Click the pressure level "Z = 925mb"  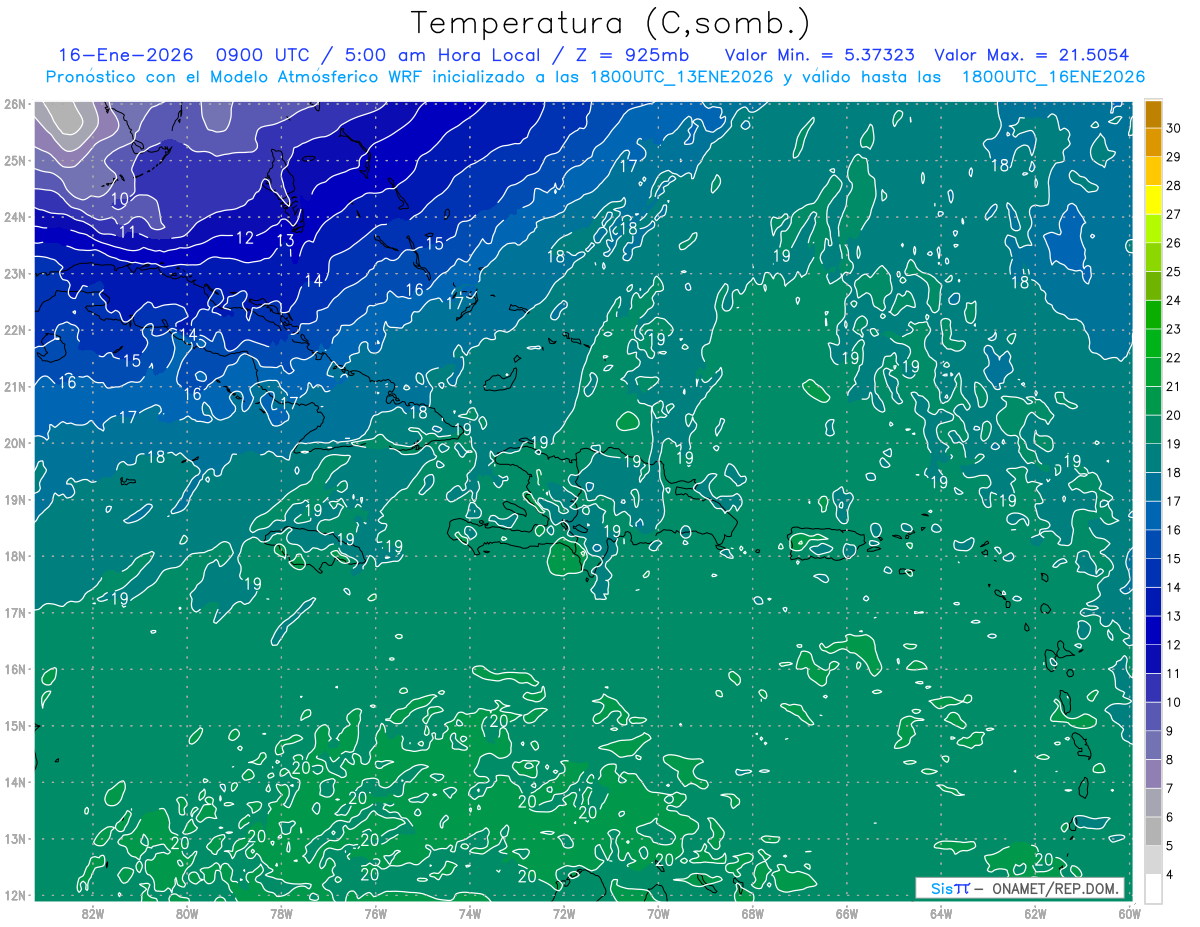(632, 55)
